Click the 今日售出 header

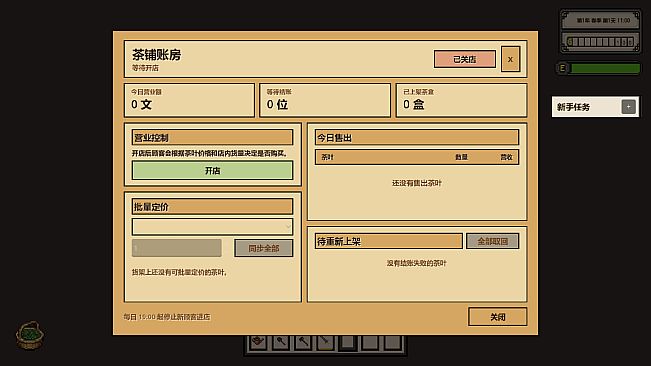point(417,137)
